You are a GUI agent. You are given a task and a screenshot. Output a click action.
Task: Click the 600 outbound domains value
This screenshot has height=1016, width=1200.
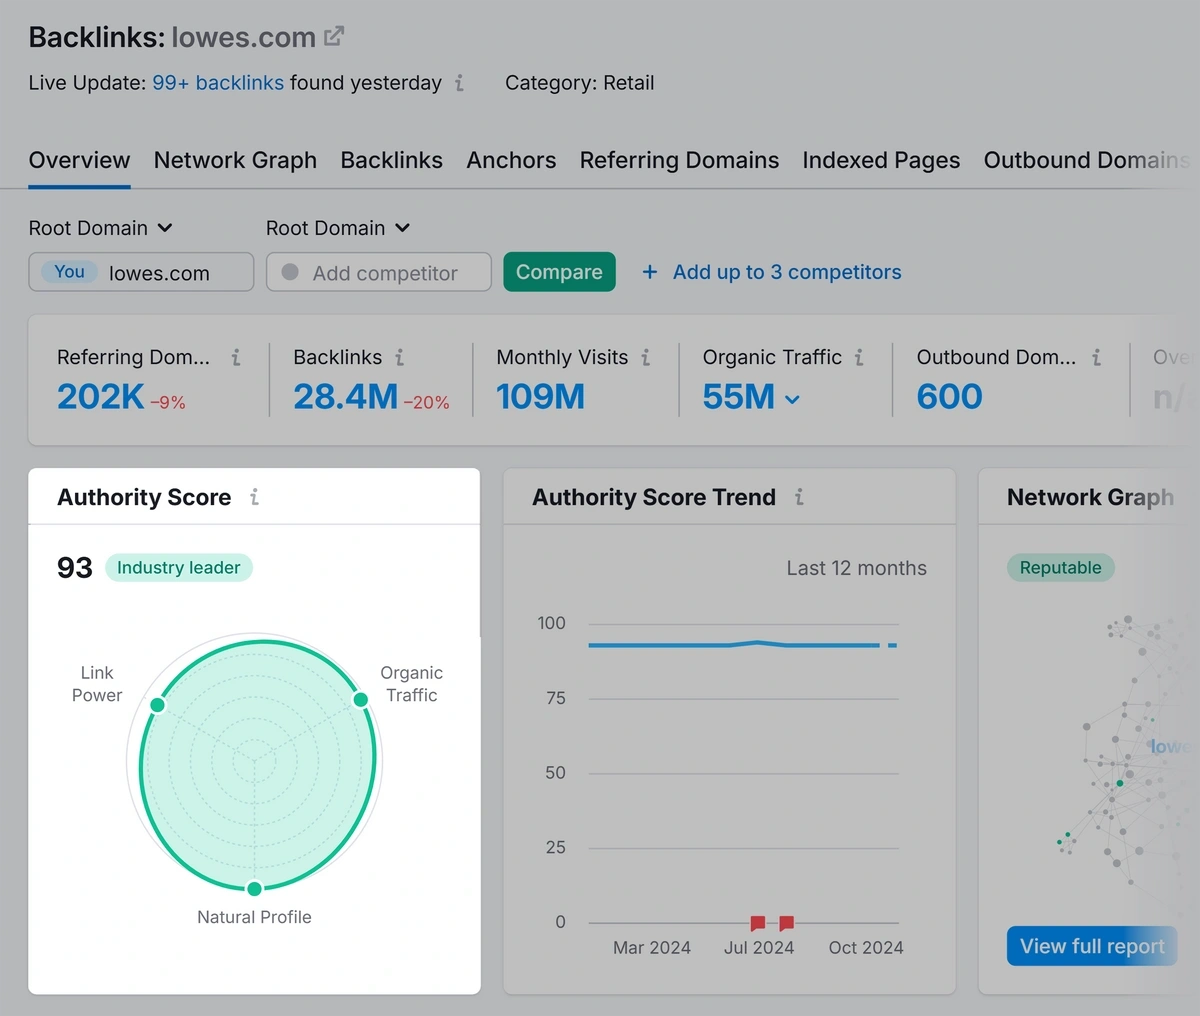pos(950,397)
